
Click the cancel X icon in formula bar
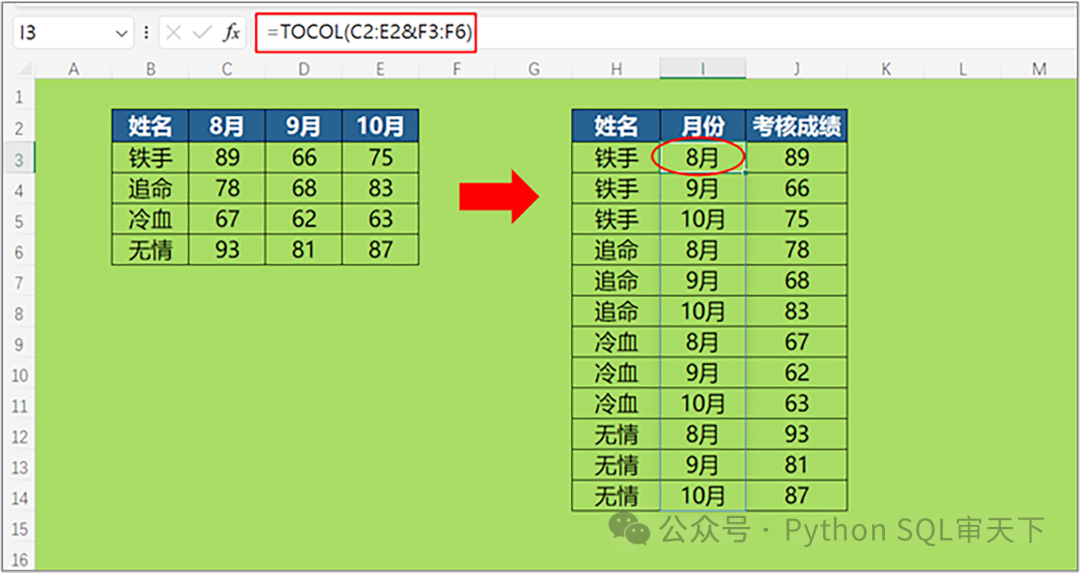[x=174, y=32]
